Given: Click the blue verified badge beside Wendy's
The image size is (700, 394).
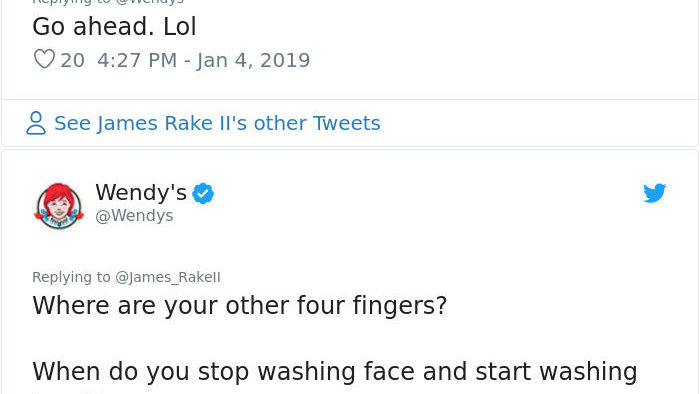Looking at the screenshot, I should tap(203, 193).
